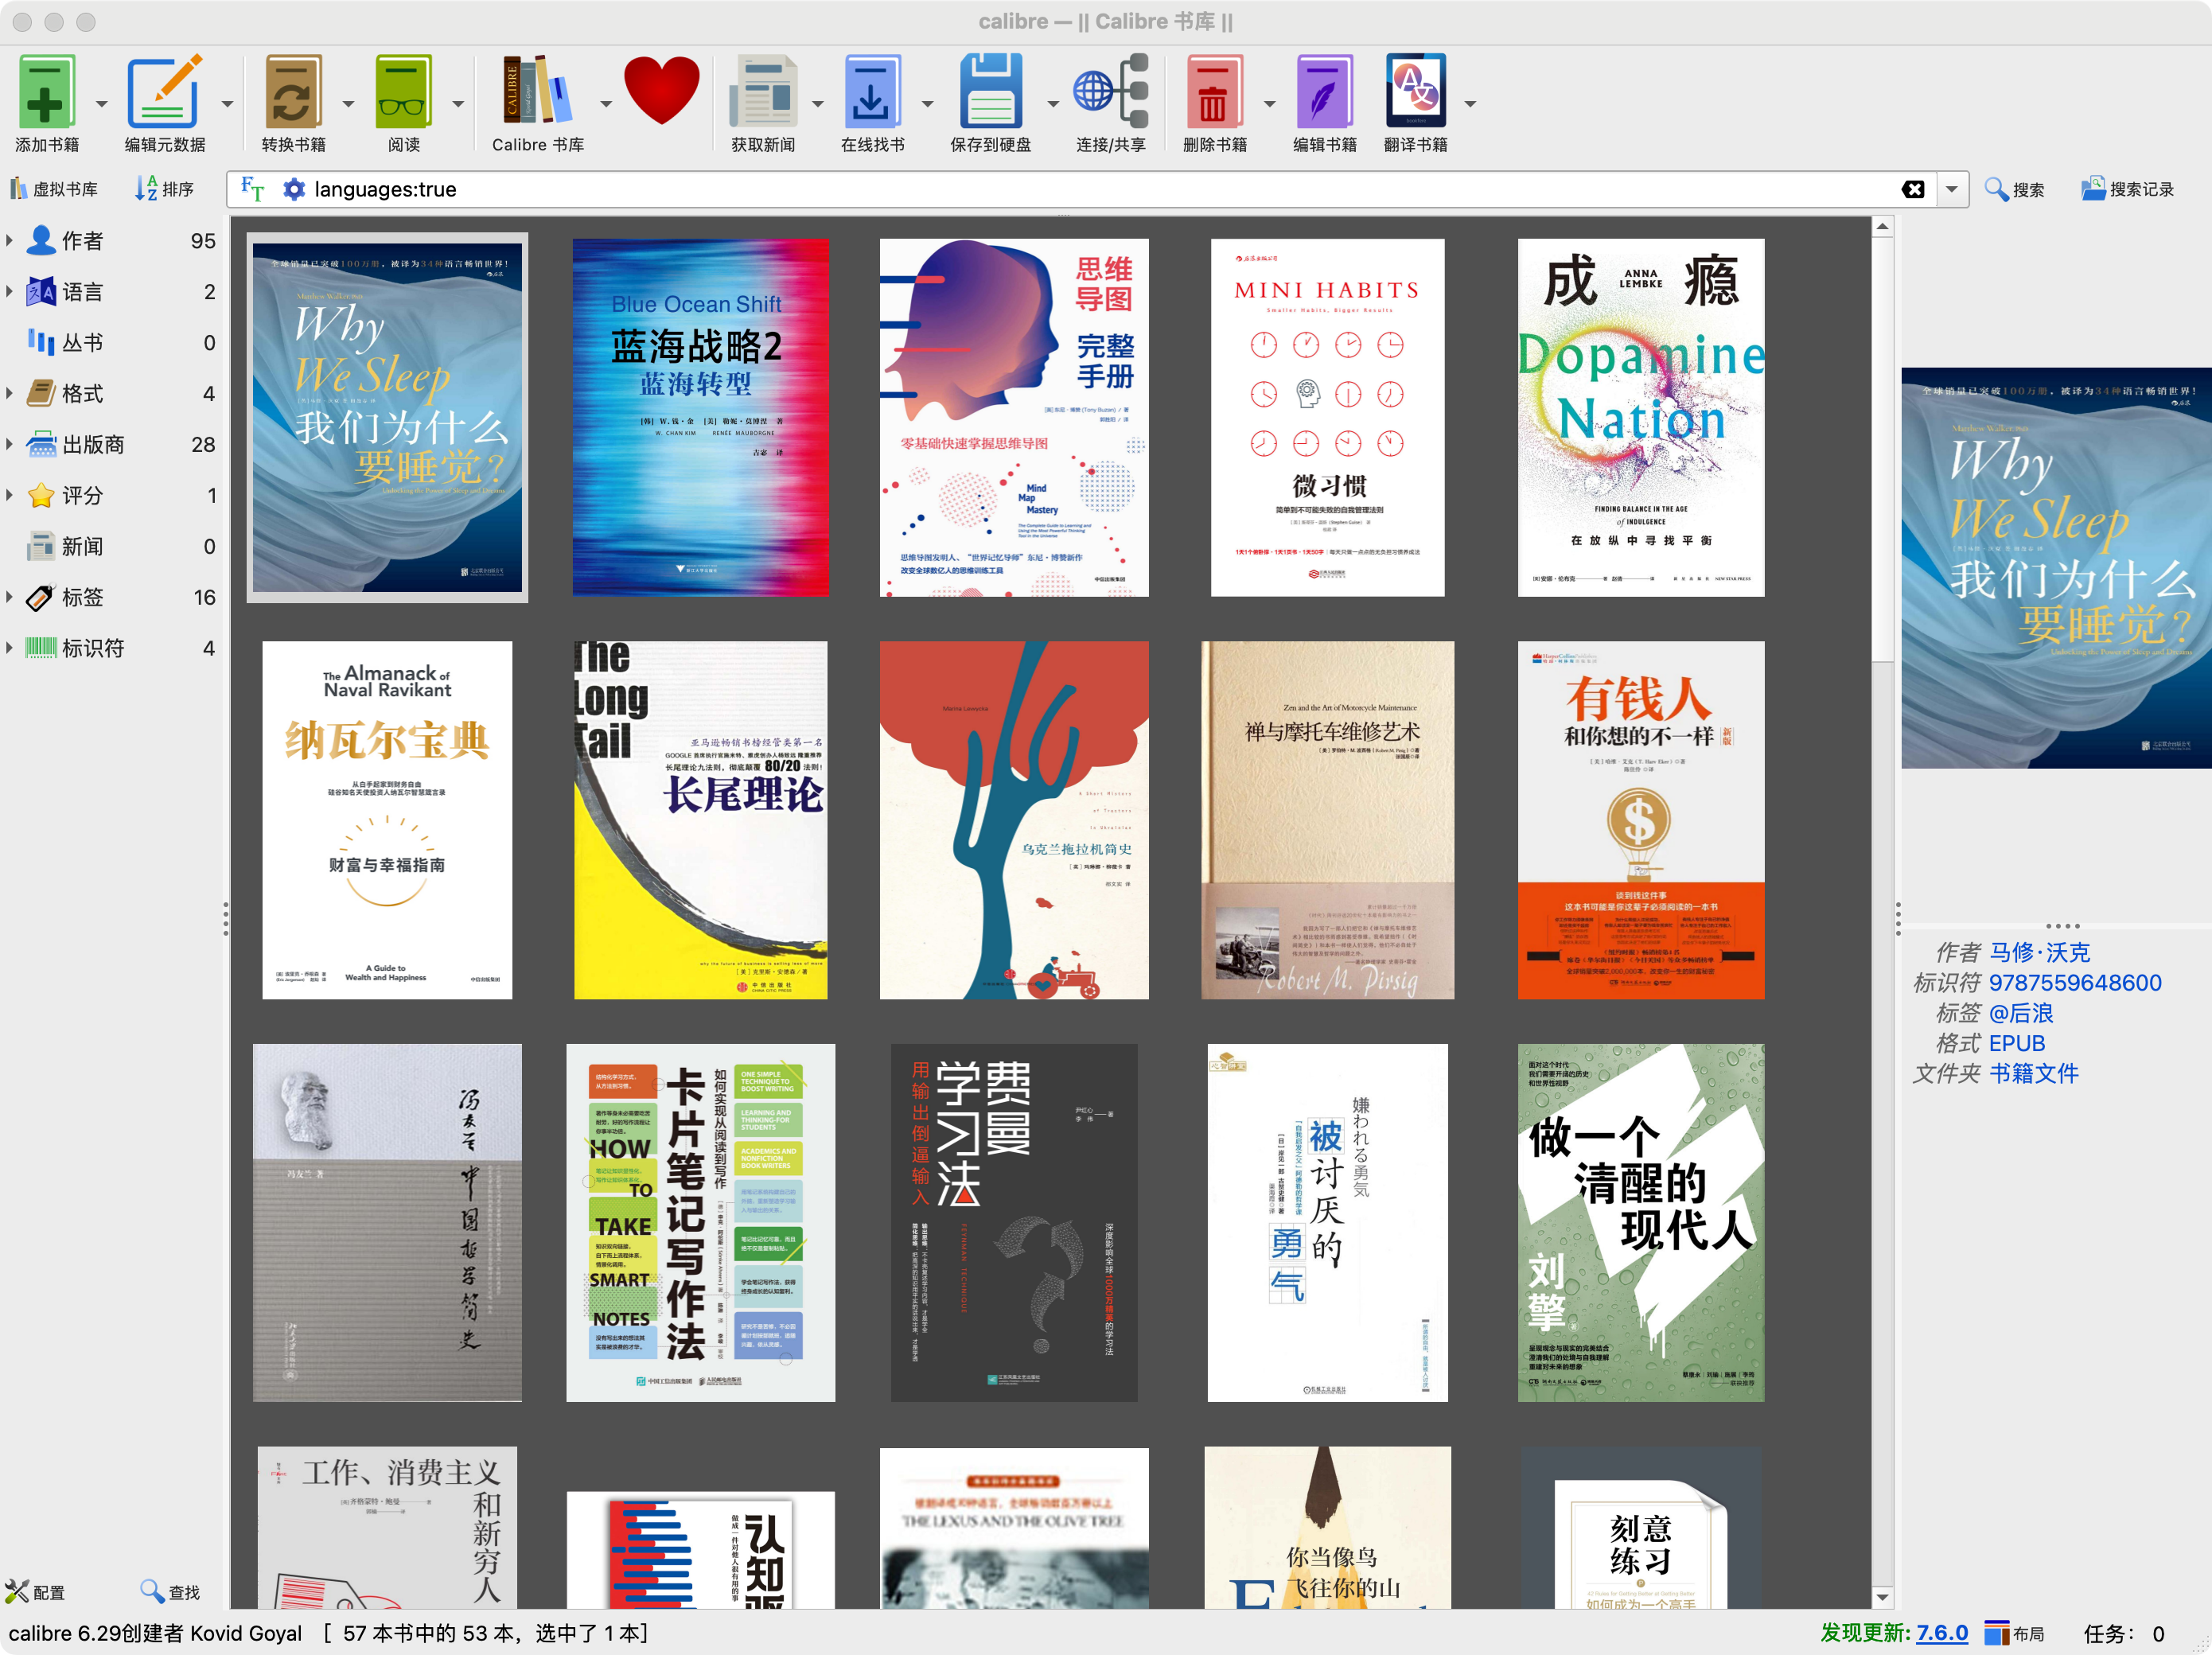Image resolution: width=2212 pixels, height=1655 pixels.
Task: Open Add books dropdown arrow
Action: (x=101, y=104)
